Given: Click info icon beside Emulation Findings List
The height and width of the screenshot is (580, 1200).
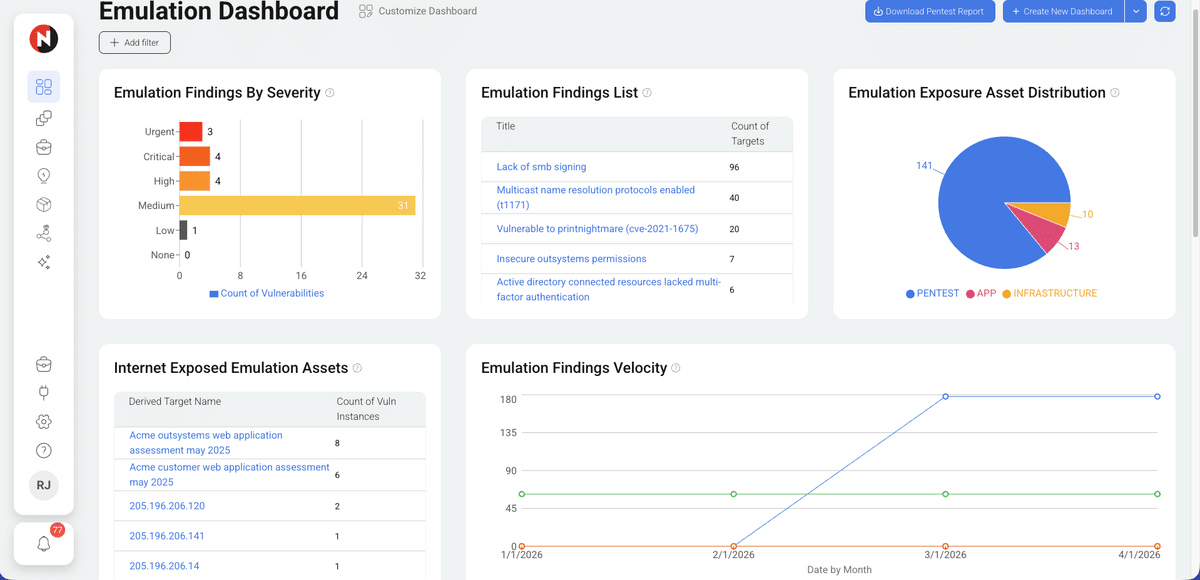Looking at the screenshot, I should click(x=647, y=93).
